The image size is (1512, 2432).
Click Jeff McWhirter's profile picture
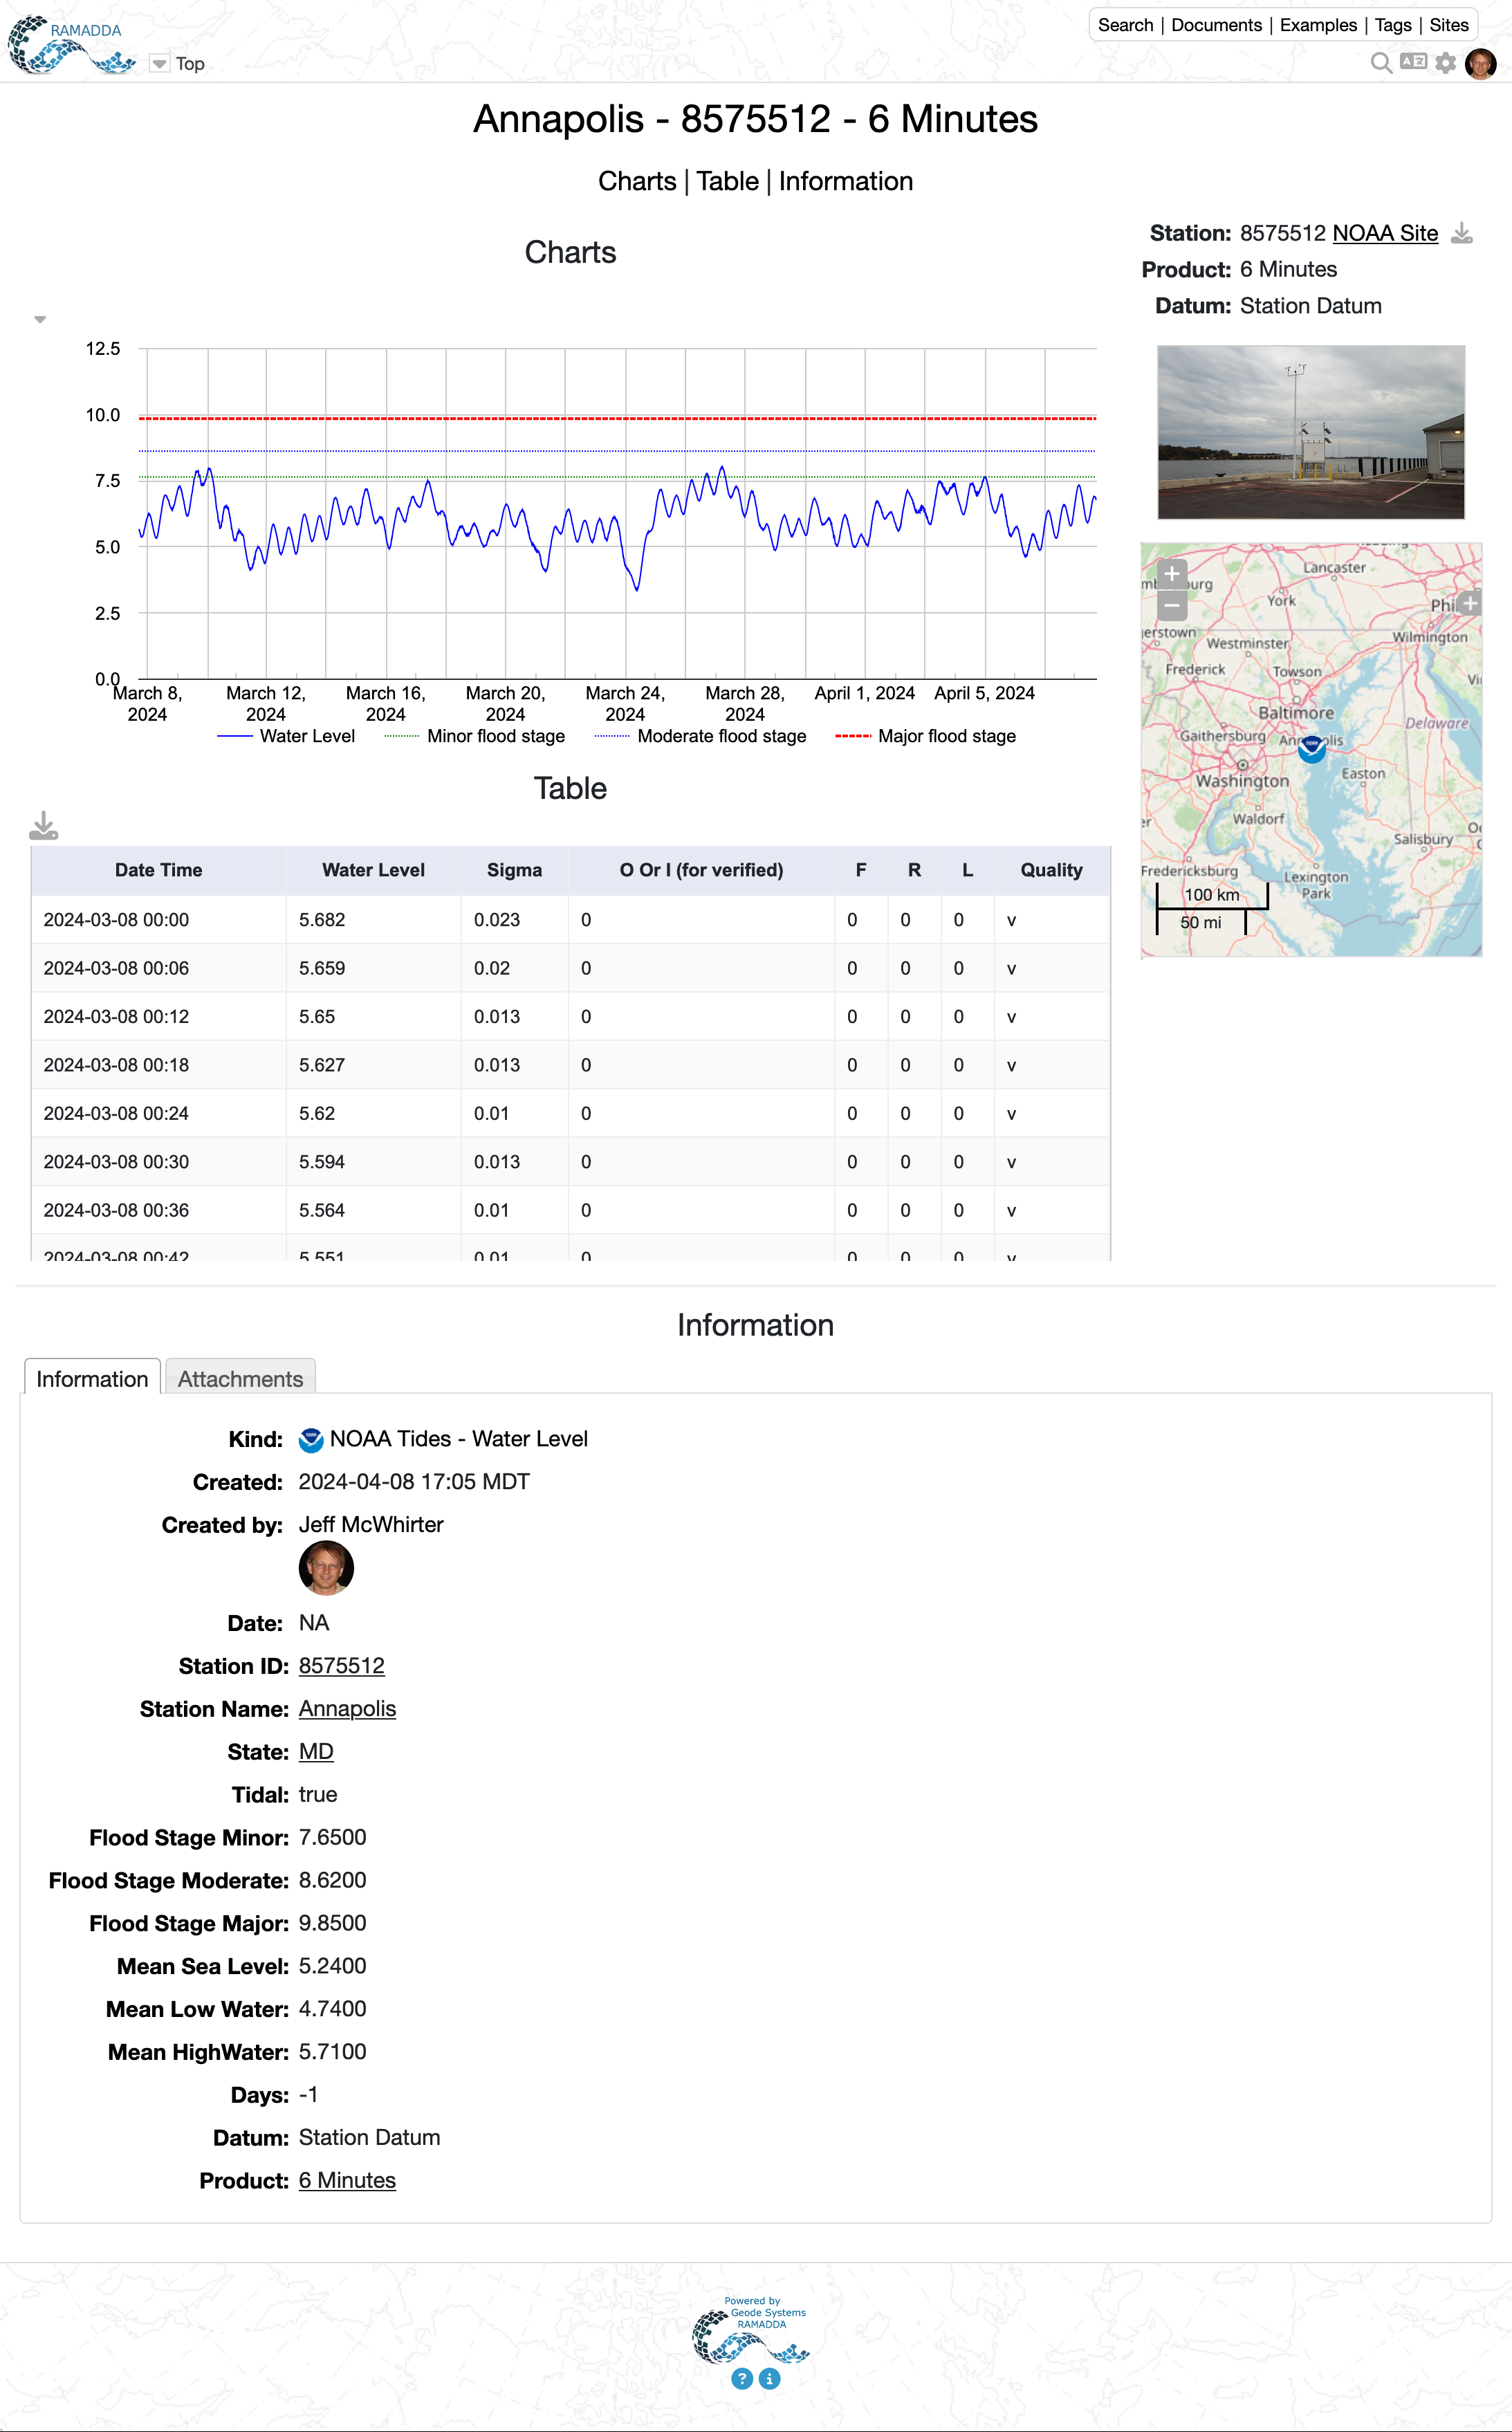click(326, 1567)
